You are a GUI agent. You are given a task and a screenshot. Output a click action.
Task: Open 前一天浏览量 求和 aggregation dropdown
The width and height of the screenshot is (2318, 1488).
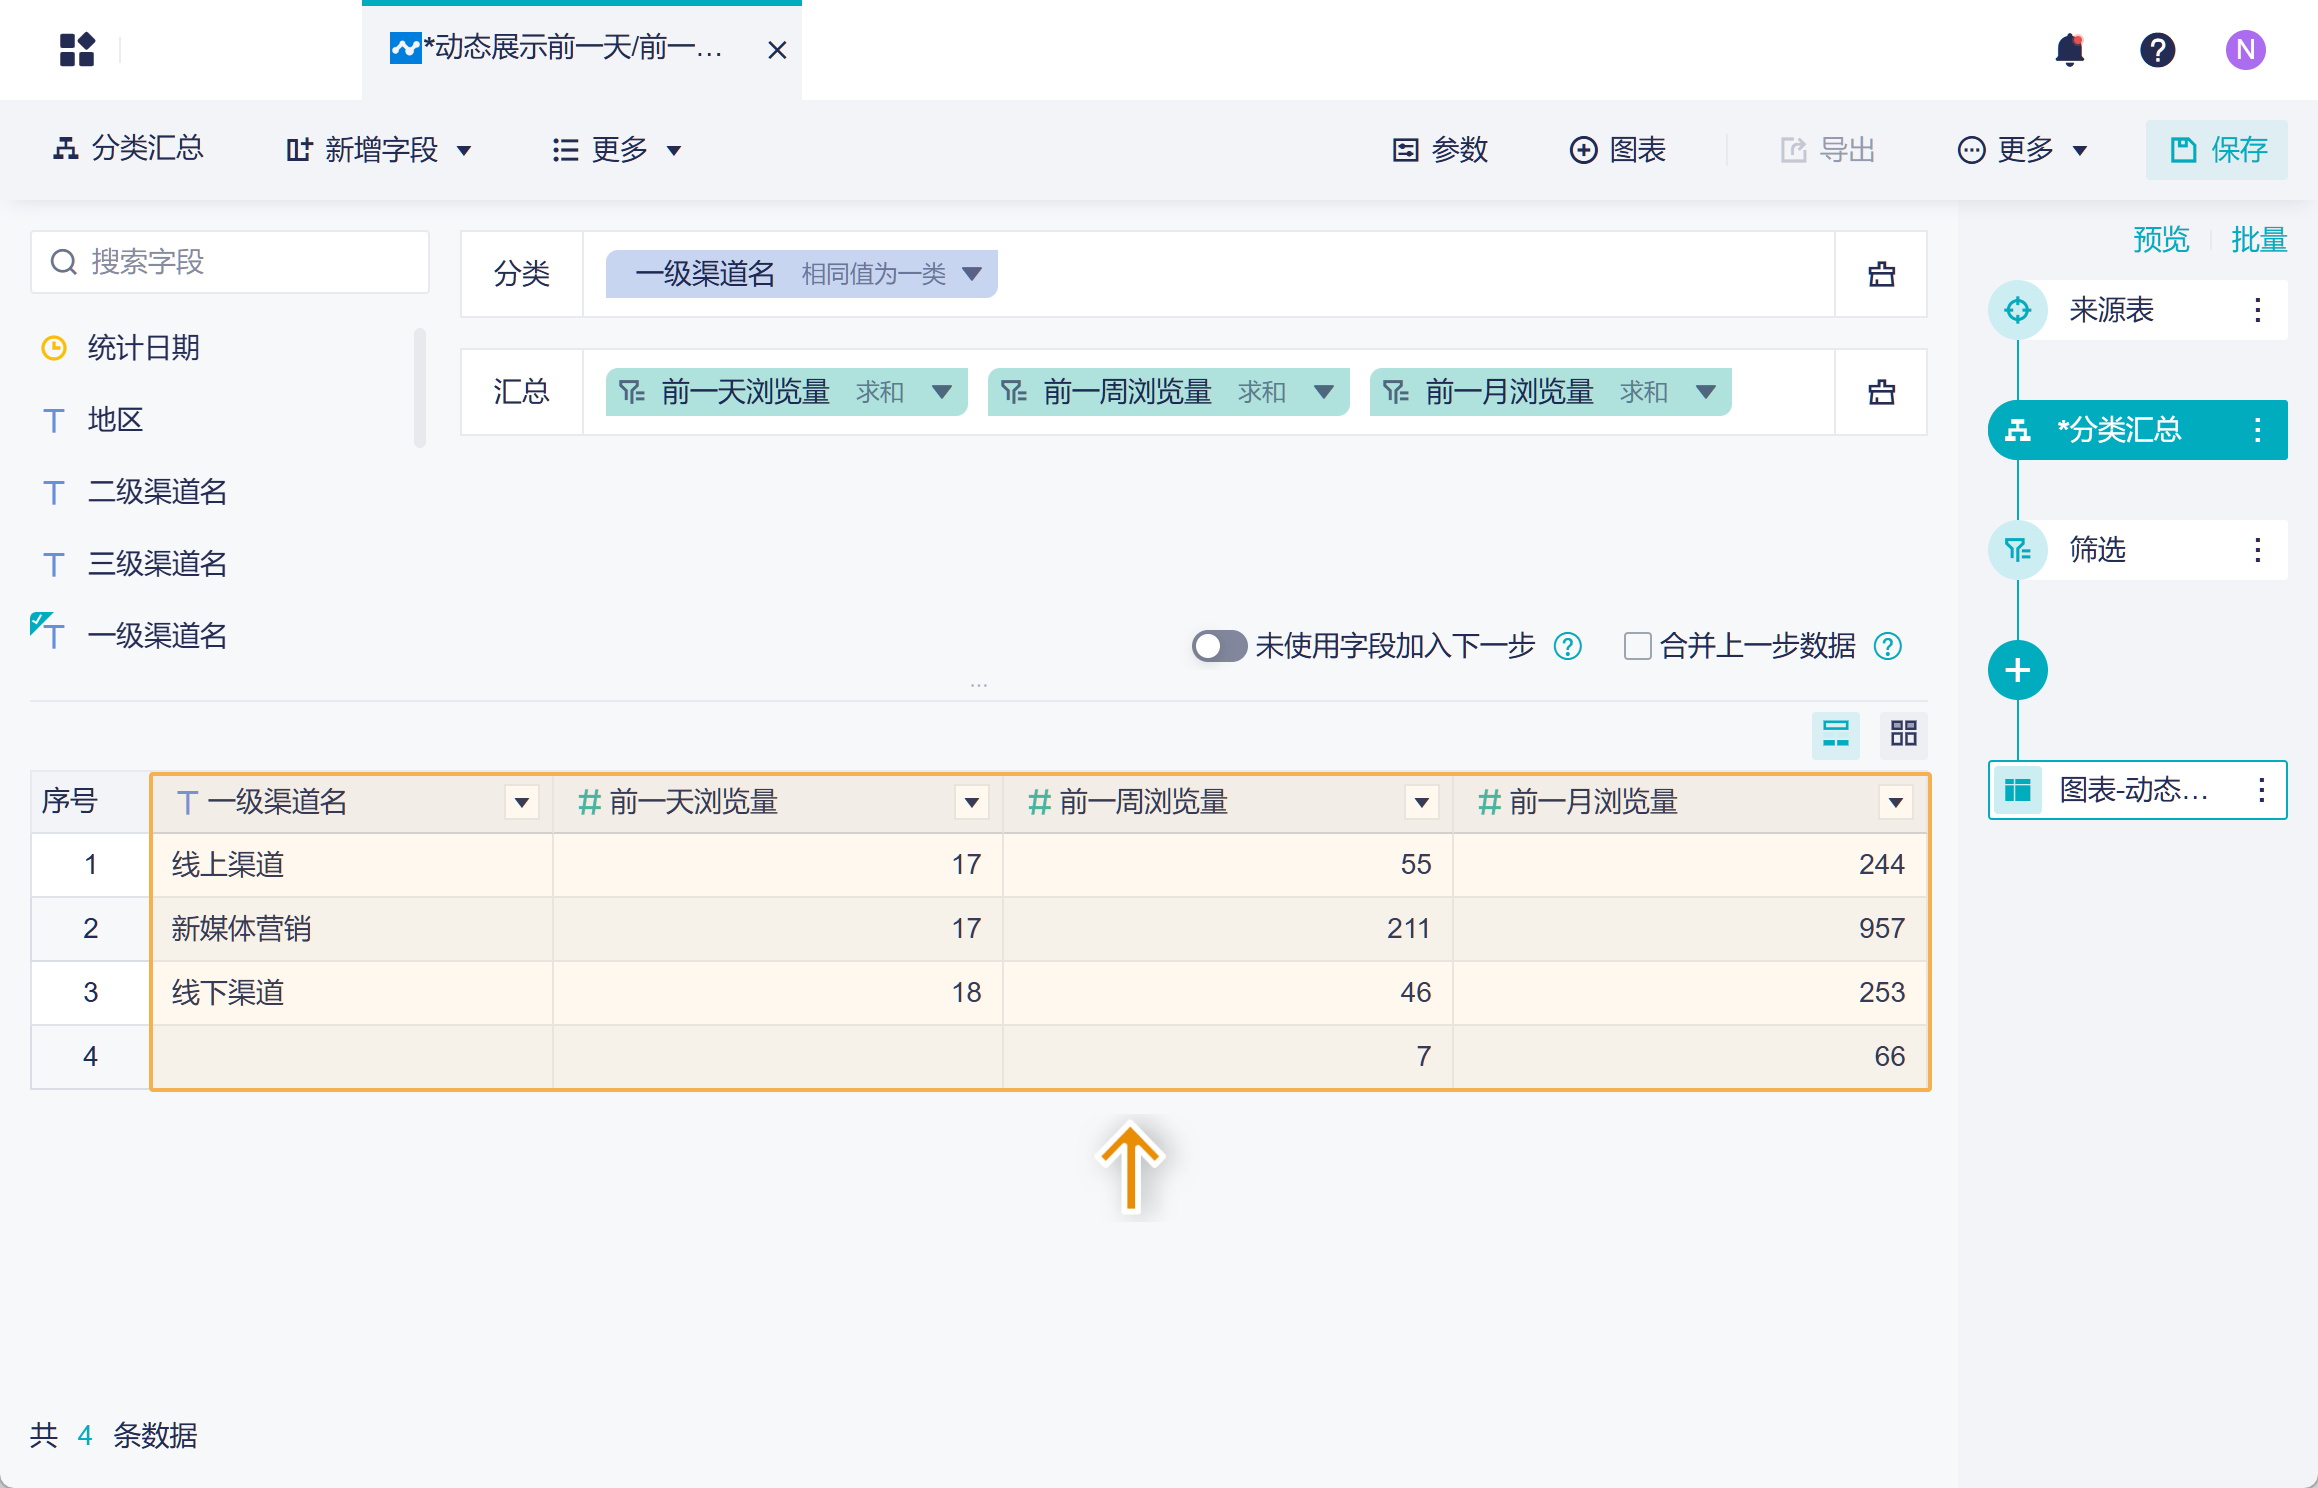[x=941, y=392]
